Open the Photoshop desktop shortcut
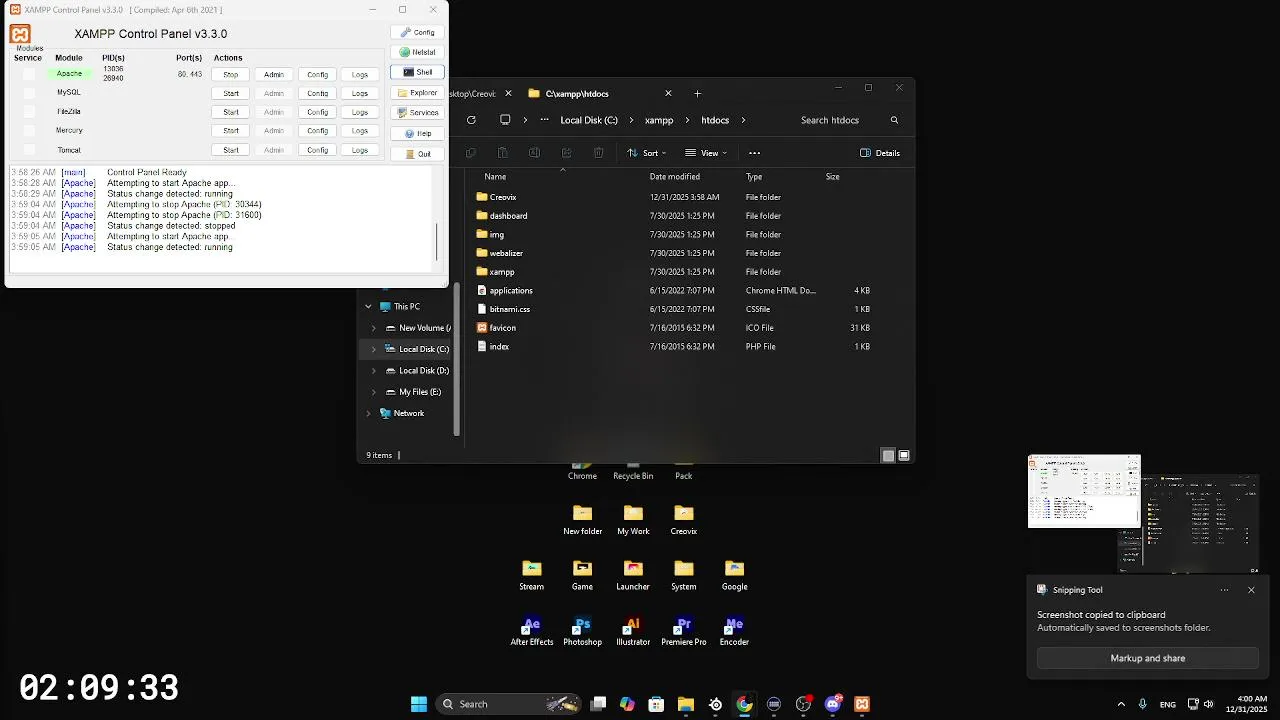Viewport: 1280px width, 720px height. [x=582, y=631]
